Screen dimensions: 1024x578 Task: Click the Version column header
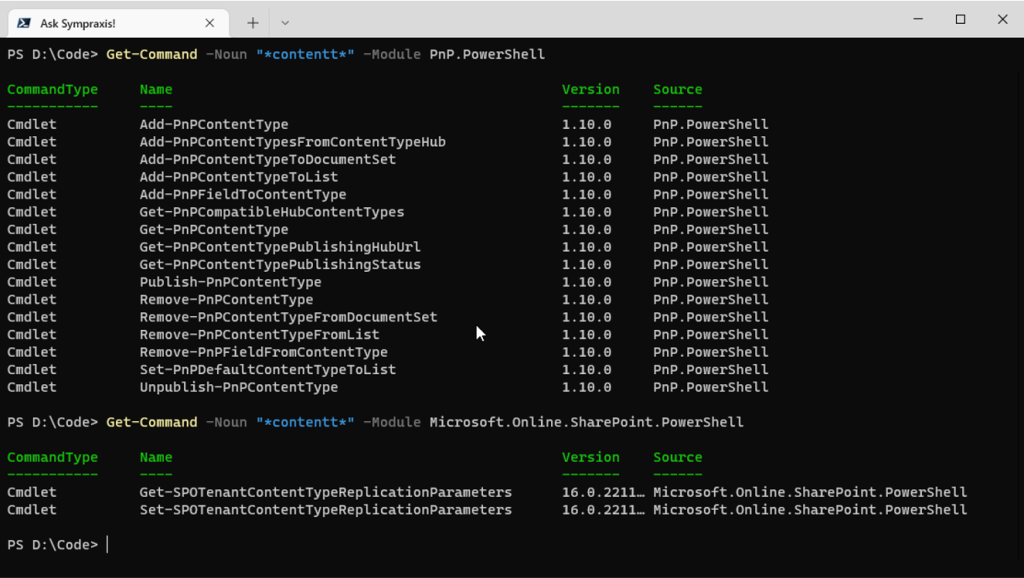[x=590, y=89]
